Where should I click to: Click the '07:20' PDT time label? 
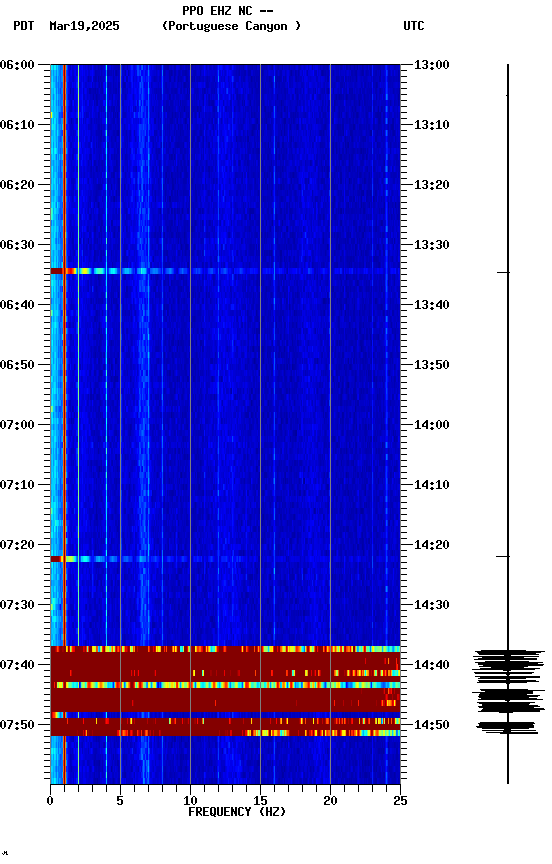[x=17, y=546]
